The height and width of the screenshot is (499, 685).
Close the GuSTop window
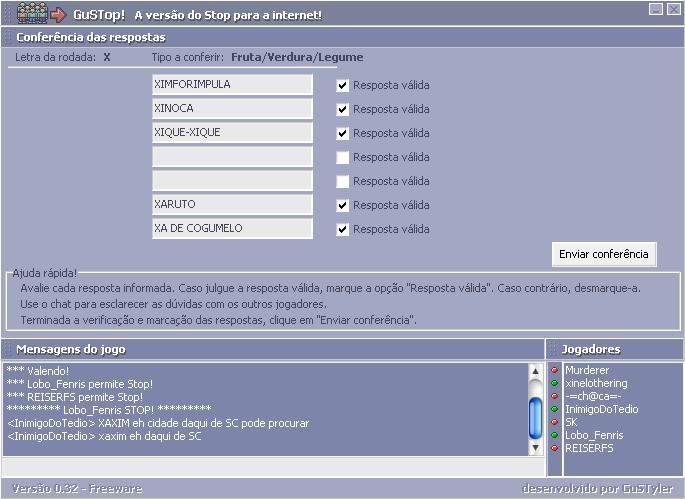pos(673,9)
